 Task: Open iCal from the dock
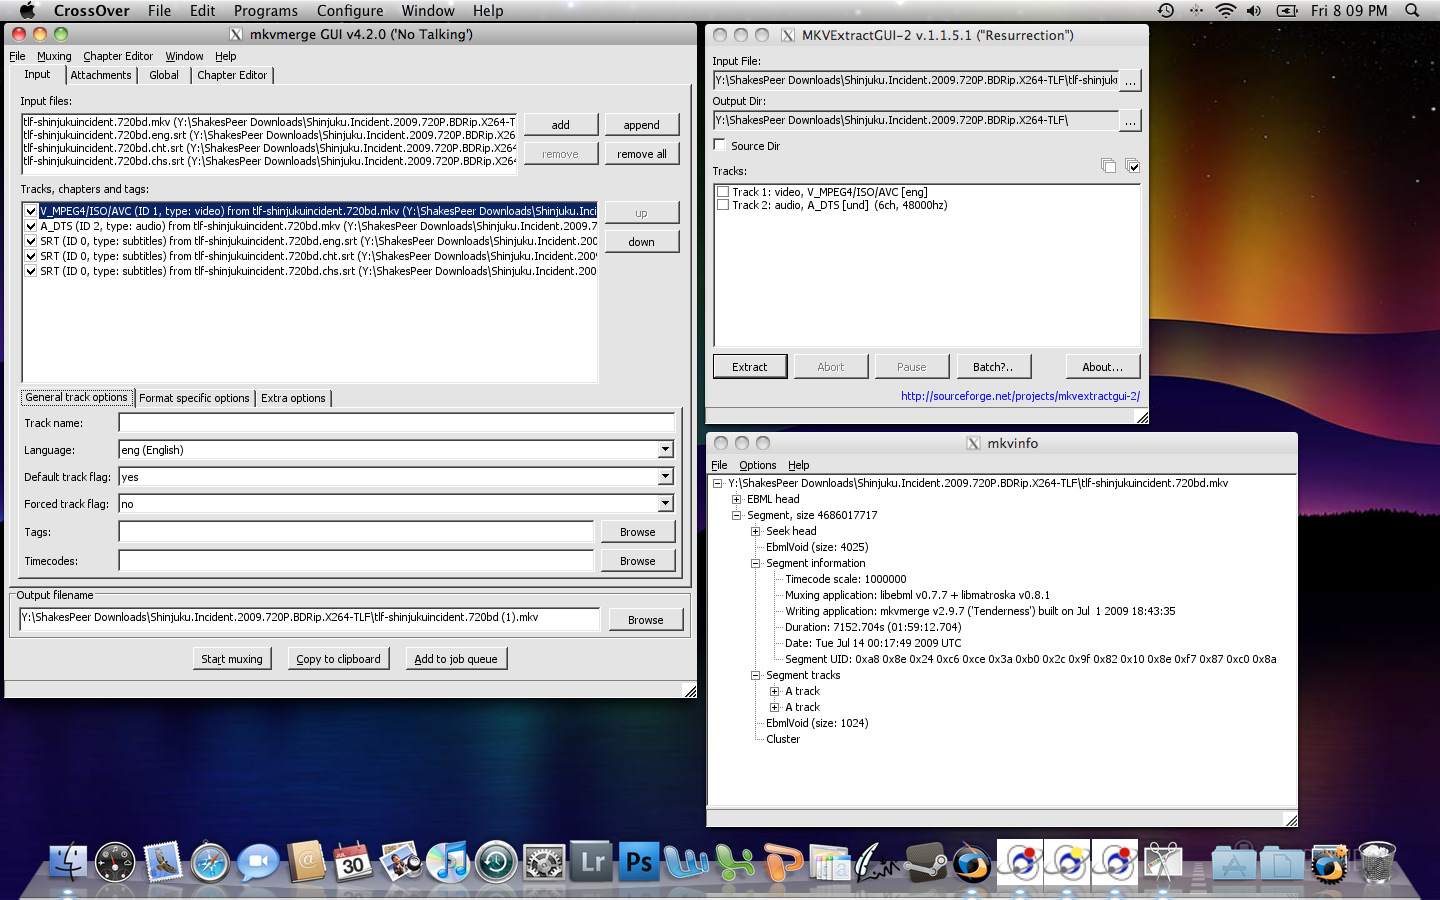click(x=353, y=862)
